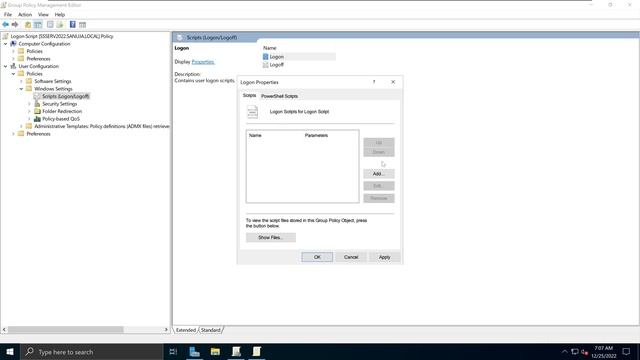
Task: Open the Windows Start menu
Action: pyautogui.click(x=10, y=351)
